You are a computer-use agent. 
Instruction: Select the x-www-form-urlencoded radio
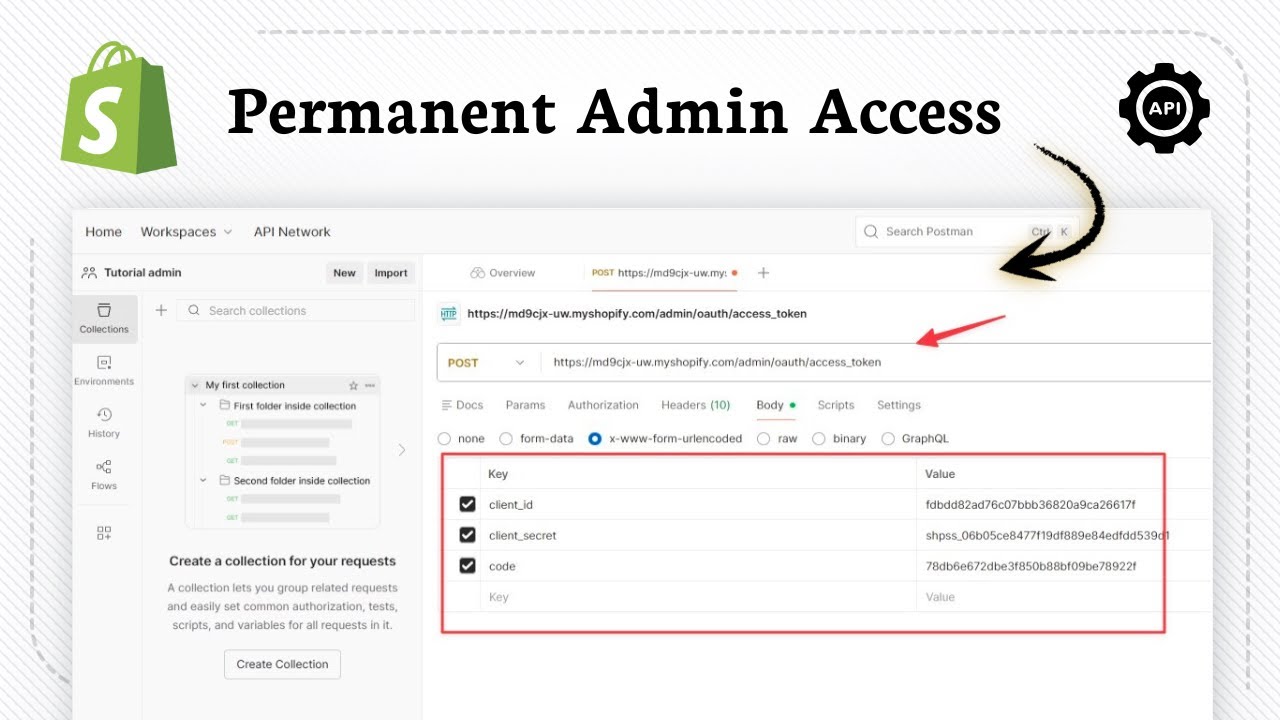[x=595, y=439]
